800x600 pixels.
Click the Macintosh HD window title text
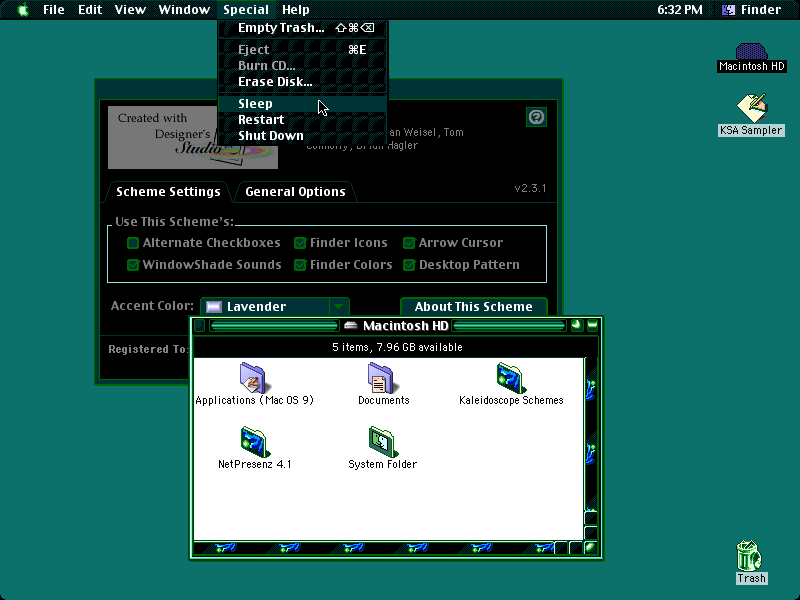click(406, 326)
